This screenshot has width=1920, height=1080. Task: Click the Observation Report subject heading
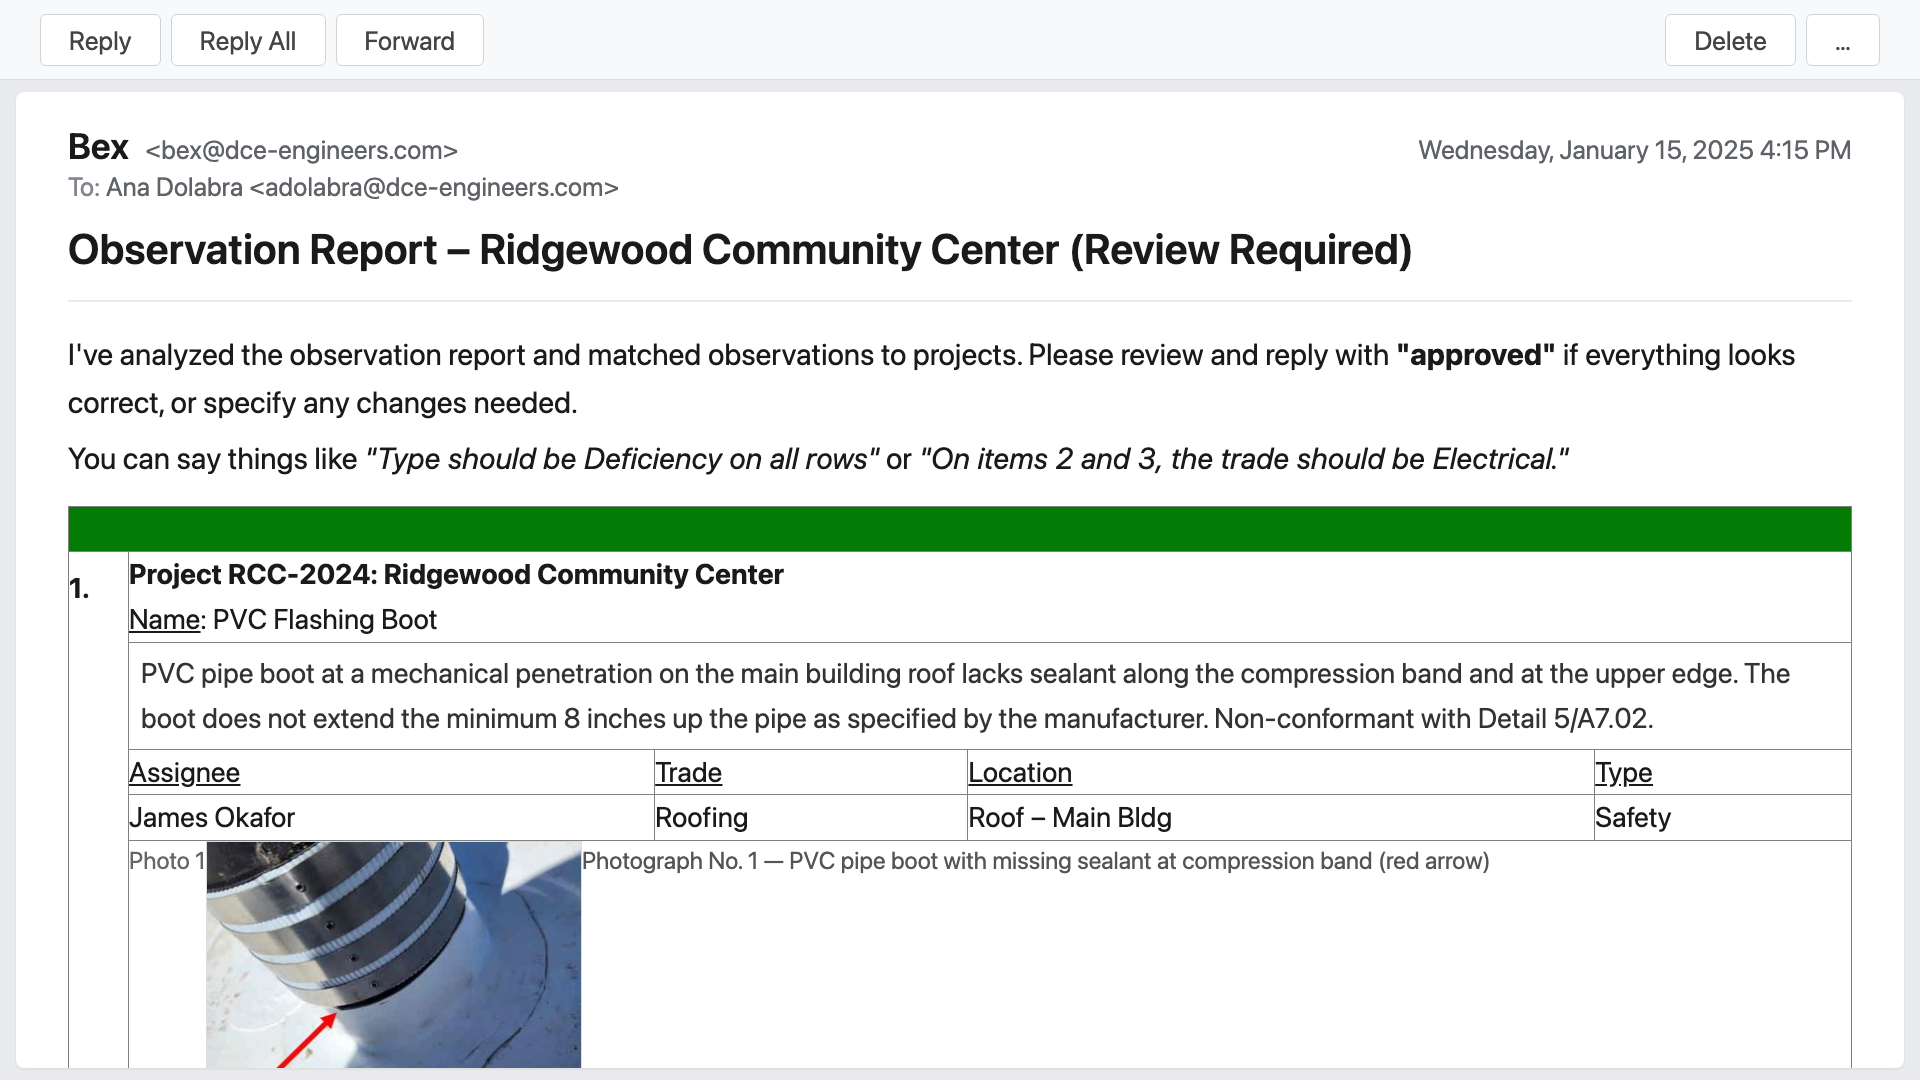coord(739,250)
